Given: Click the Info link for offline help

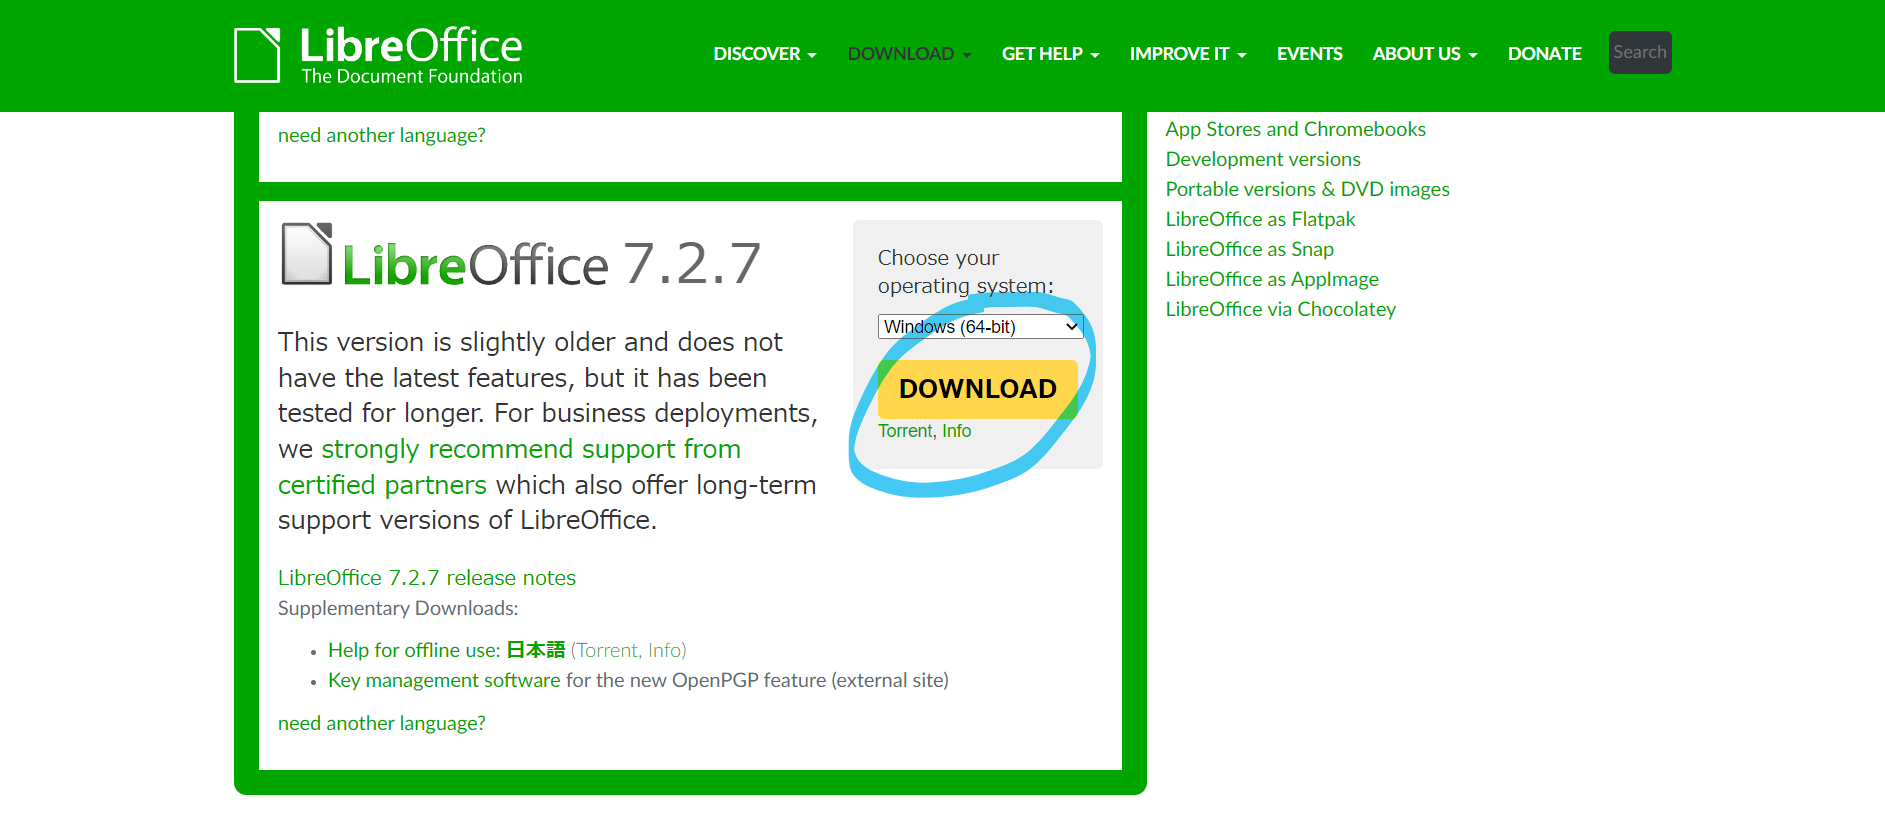Looking at the screenshot, I should pos(664,650).
